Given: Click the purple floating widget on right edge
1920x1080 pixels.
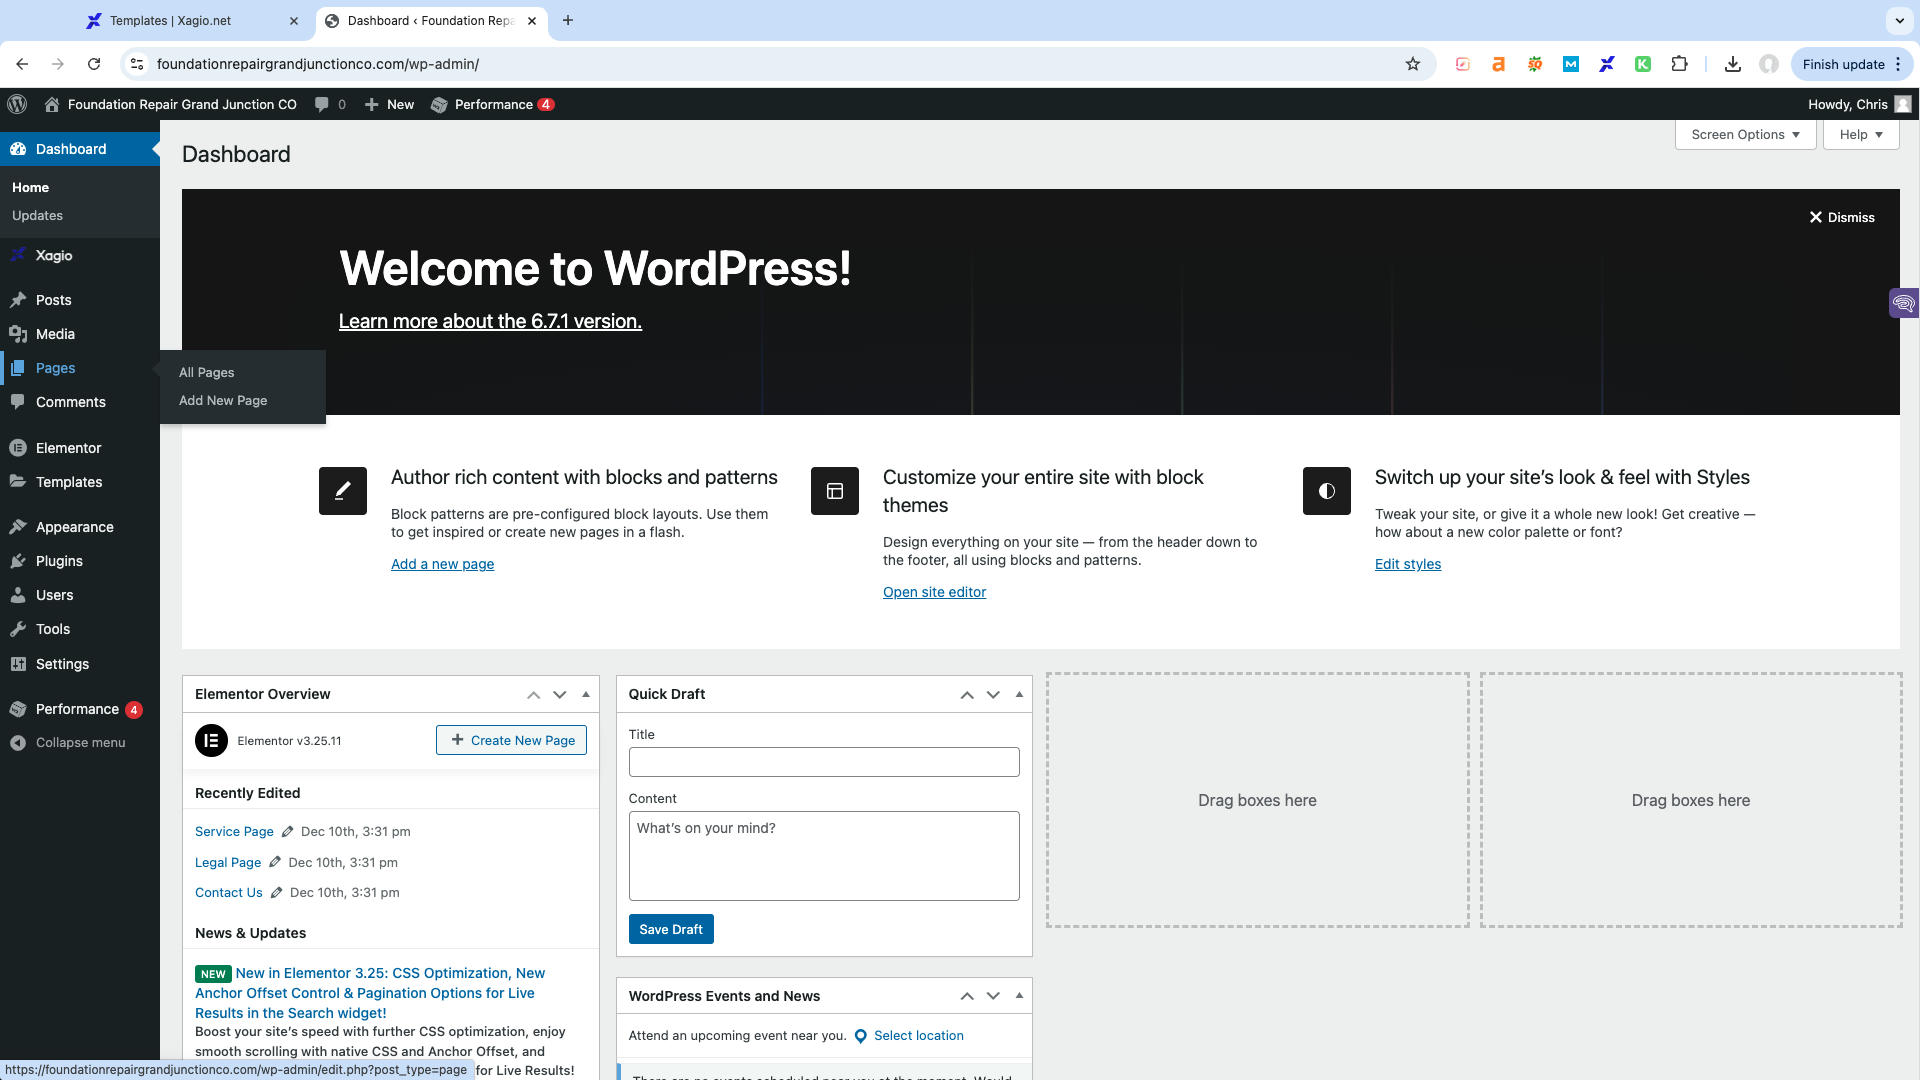Looking at the screenshot, I should pyautogui.click(x=1904, y=302).
